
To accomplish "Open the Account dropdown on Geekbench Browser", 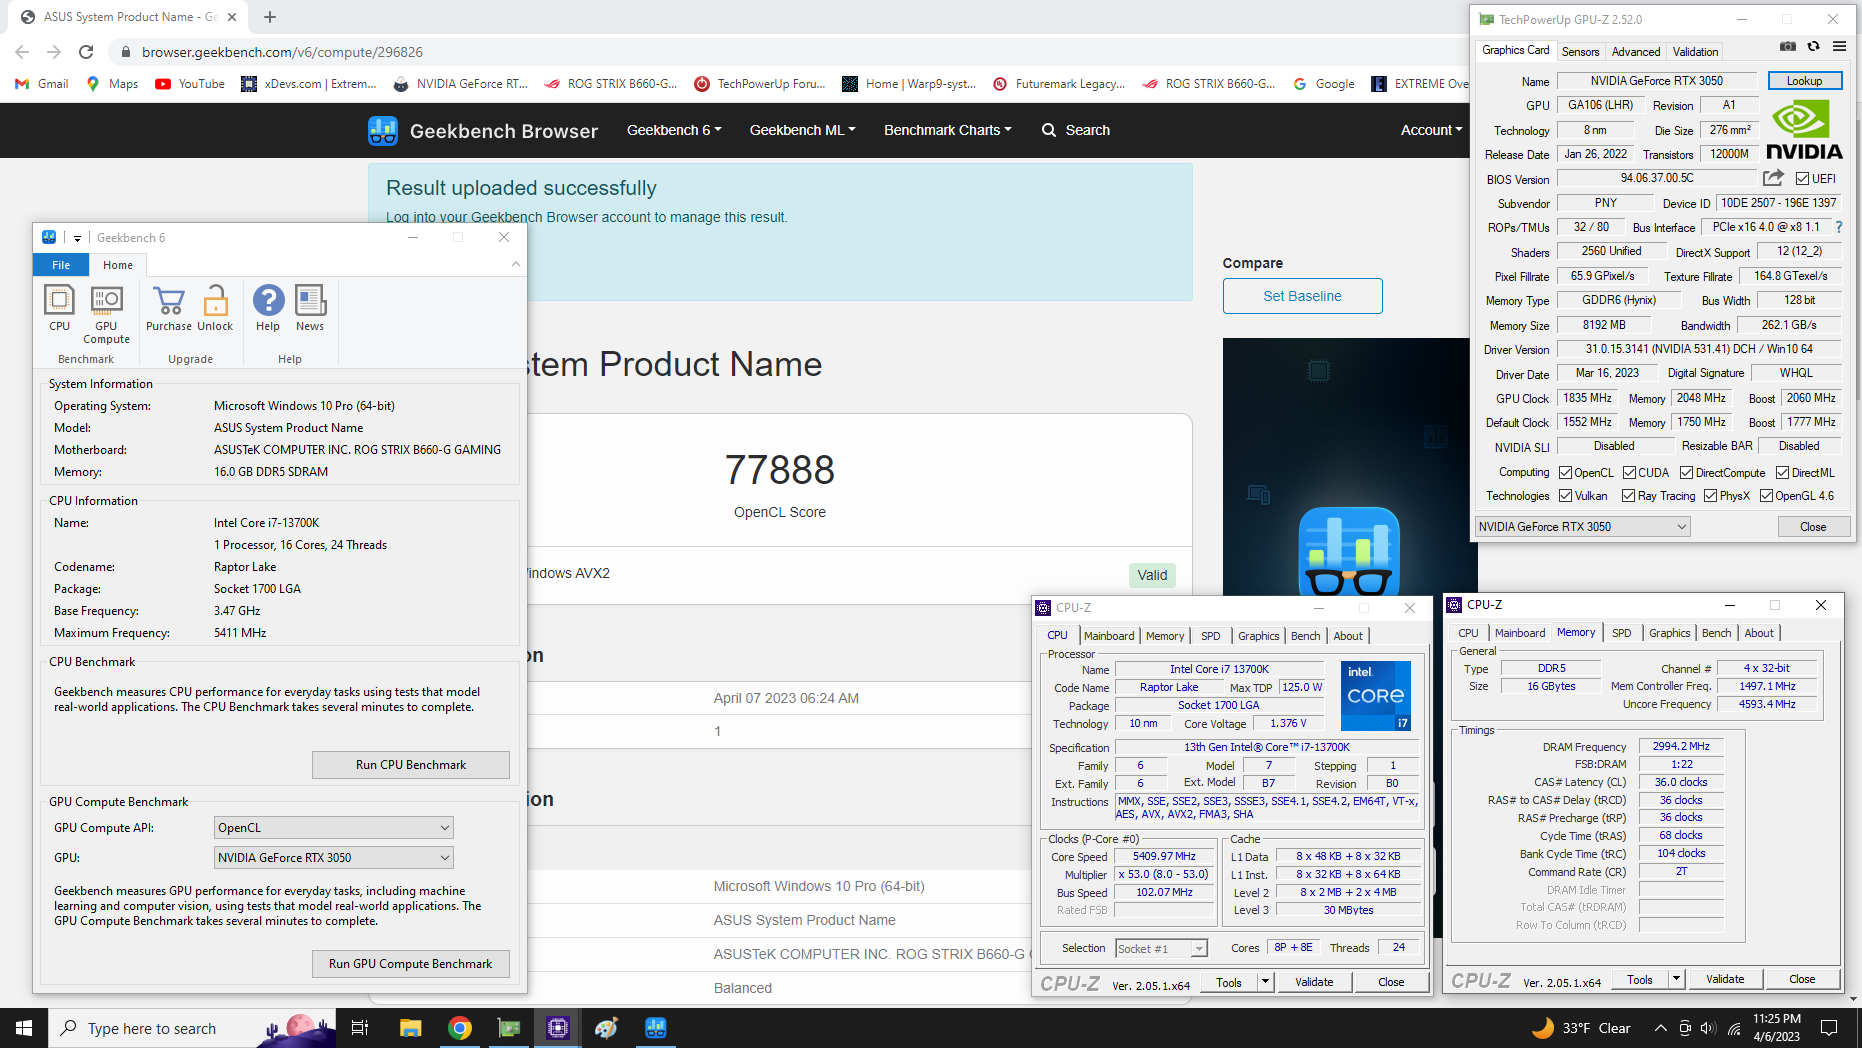I will click(x=1431, y=130).
